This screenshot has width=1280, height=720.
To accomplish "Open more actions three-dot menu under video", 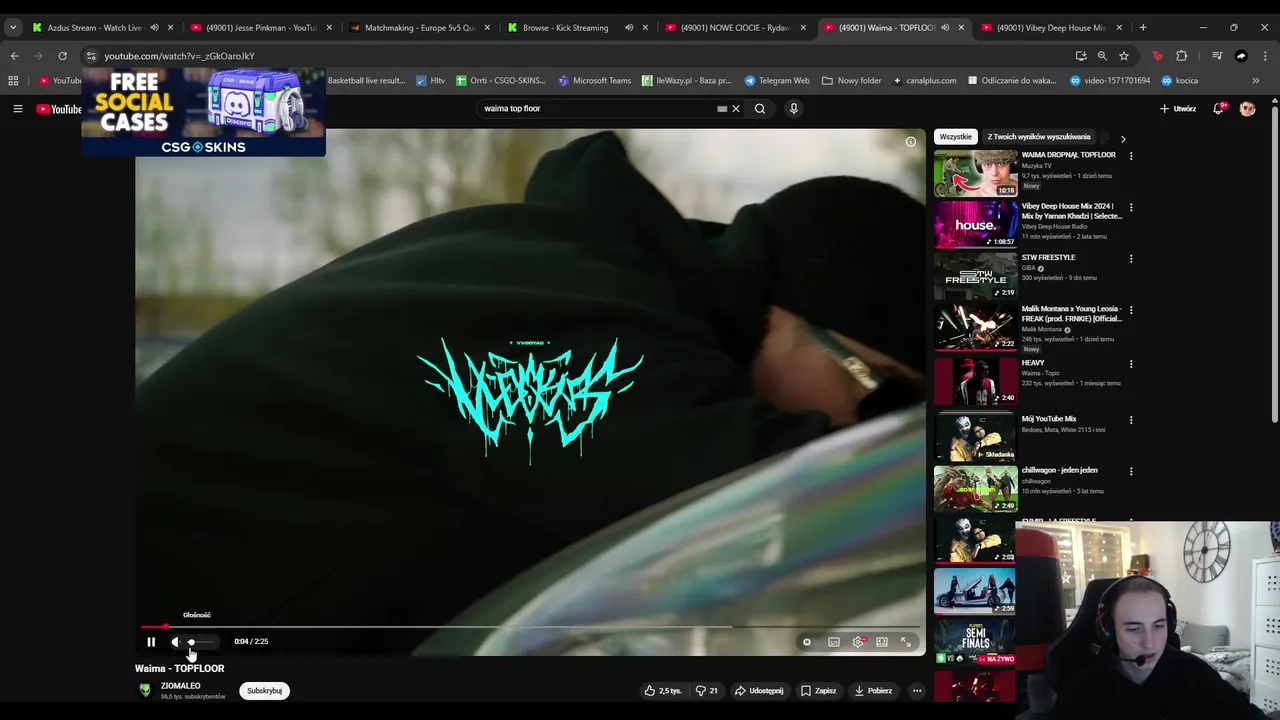I will [x=916, y=690].
